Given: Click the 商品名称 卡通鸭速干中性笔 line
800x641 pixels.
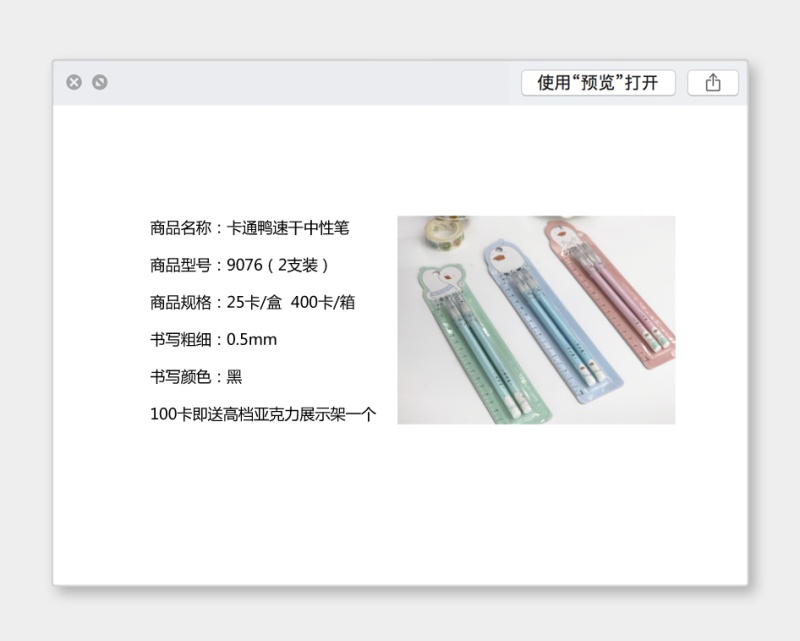Looking at the screenshot, I should [249, 228].
